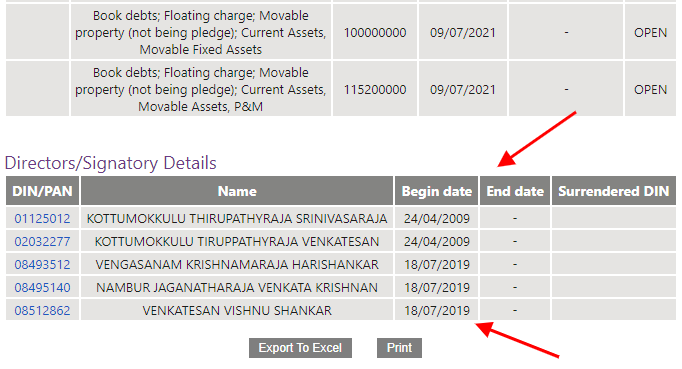
Task: Click name Vengasanam Krishnamaraja Harishankar
Action: pyautogui.click(x=237, y=265)
